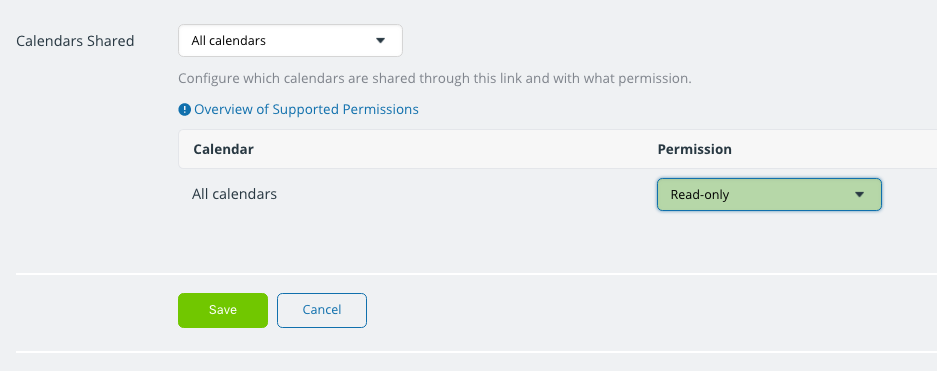Click the green Save button label
This screenshot has height=371, width=937.
tap(223, 310)
